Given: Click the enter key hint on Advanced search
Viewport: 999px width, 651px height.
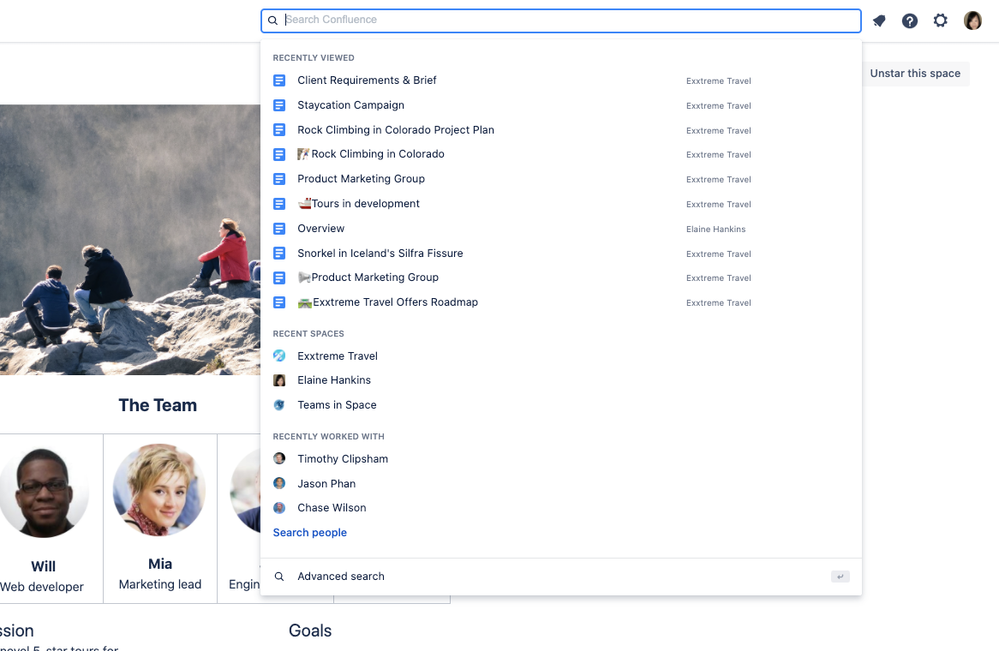Looking at the screenshot, I should click(x=840, y=576).
